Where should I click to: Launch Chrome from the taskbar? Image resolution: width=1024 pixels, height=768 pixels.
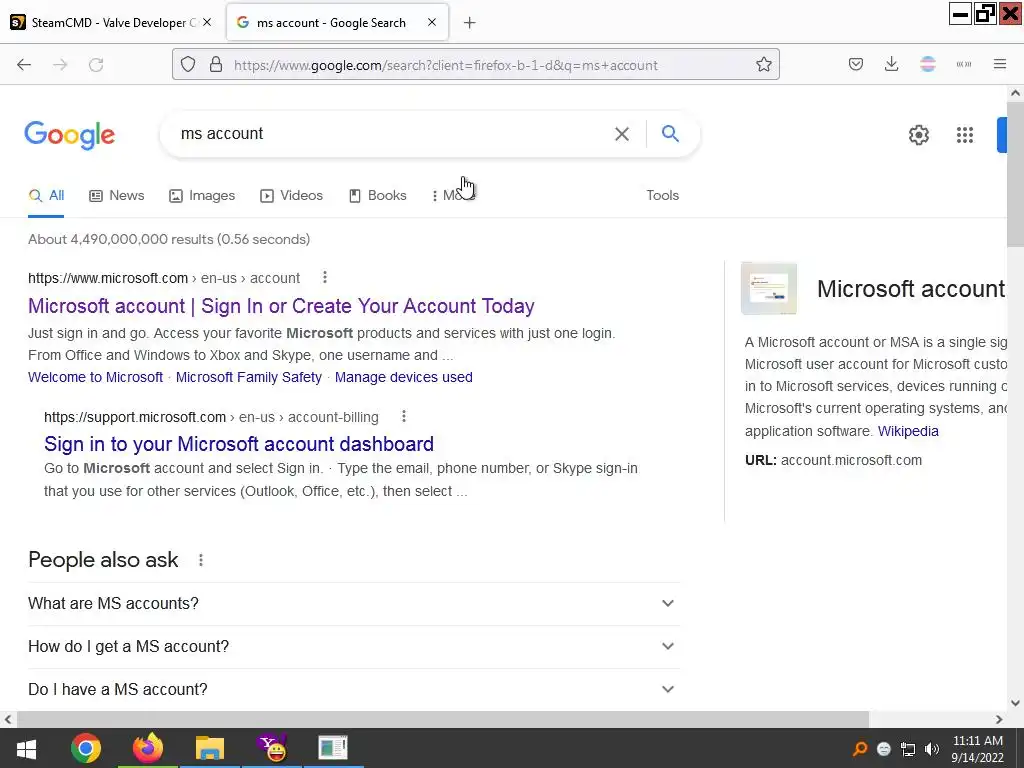pyautogui.click(x=86, y=748)
